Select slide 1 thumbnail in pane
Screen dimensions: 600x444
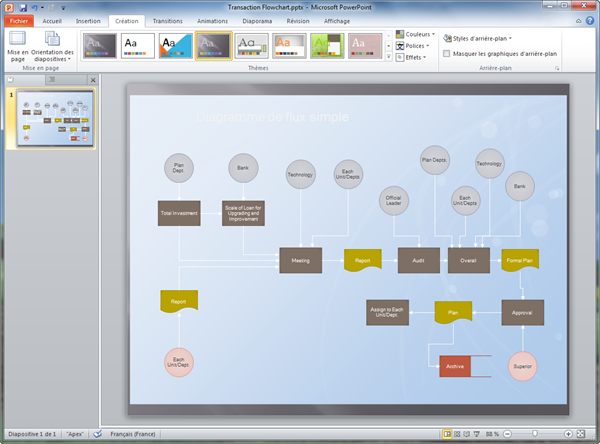tap(55, 118)
